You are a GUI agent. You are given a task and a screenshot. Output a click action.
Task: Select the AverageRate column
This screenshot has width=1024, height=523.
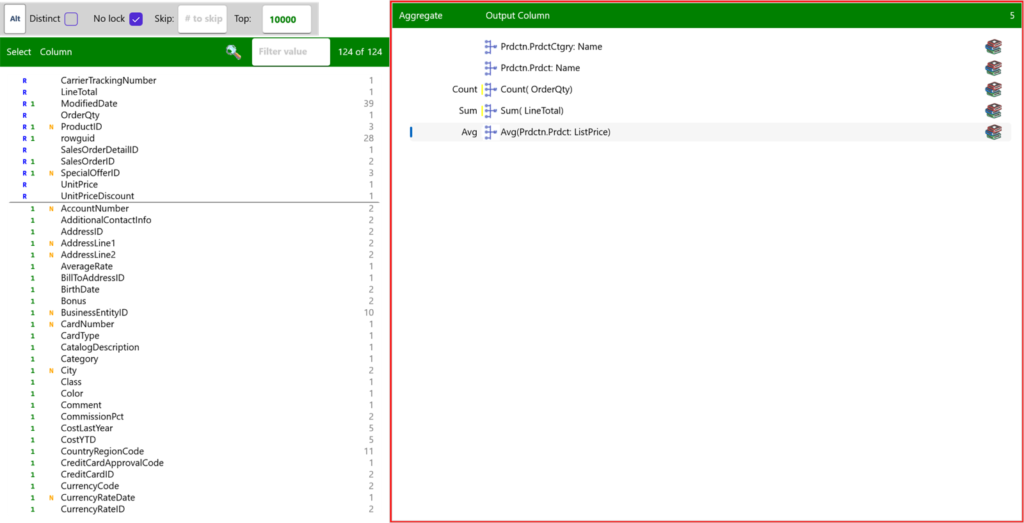[x=86, y=266]
